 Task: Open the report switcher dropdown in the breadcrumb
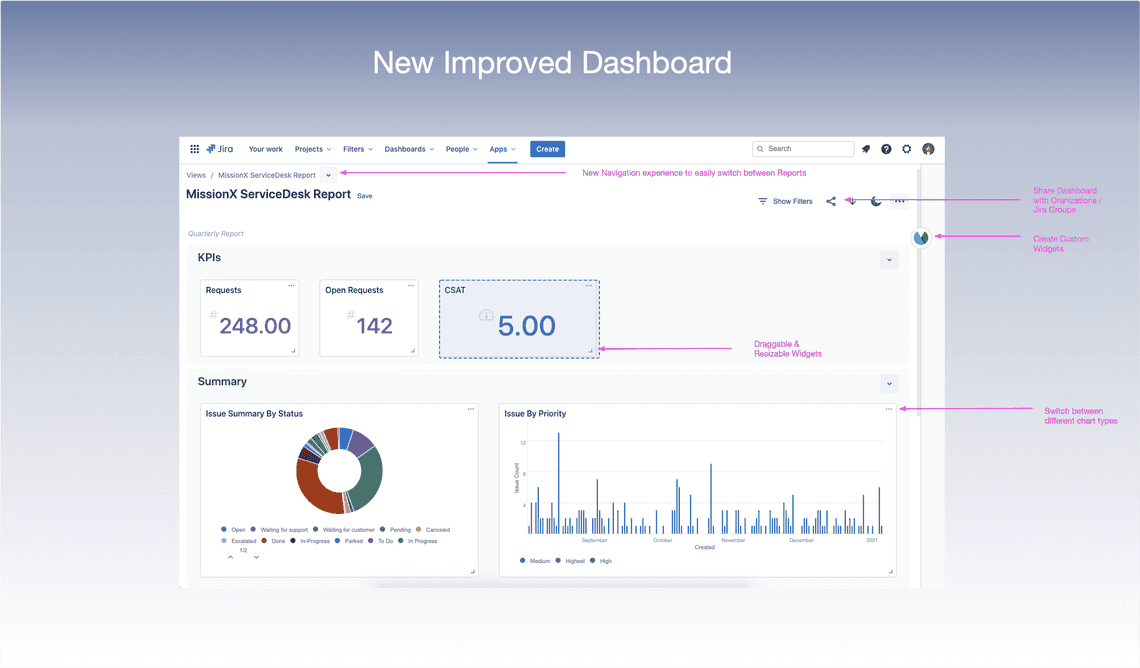coord(327,174)
